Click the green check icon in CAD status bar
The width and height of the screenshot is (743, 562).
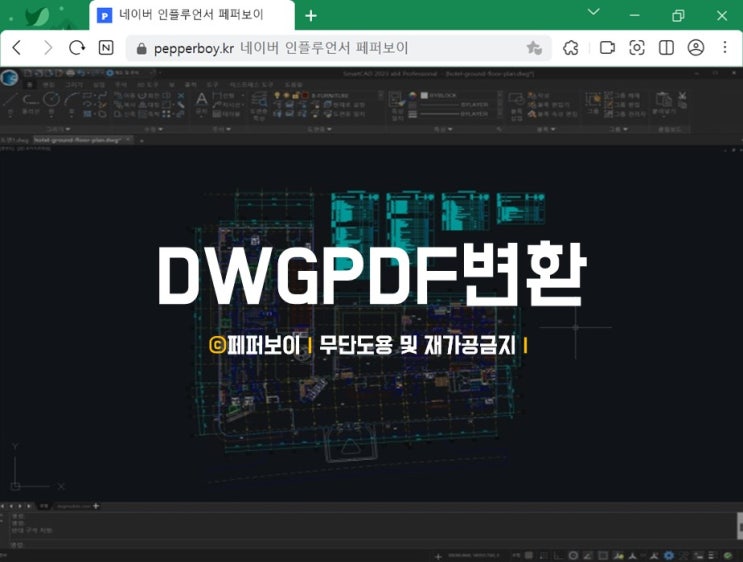728,555
